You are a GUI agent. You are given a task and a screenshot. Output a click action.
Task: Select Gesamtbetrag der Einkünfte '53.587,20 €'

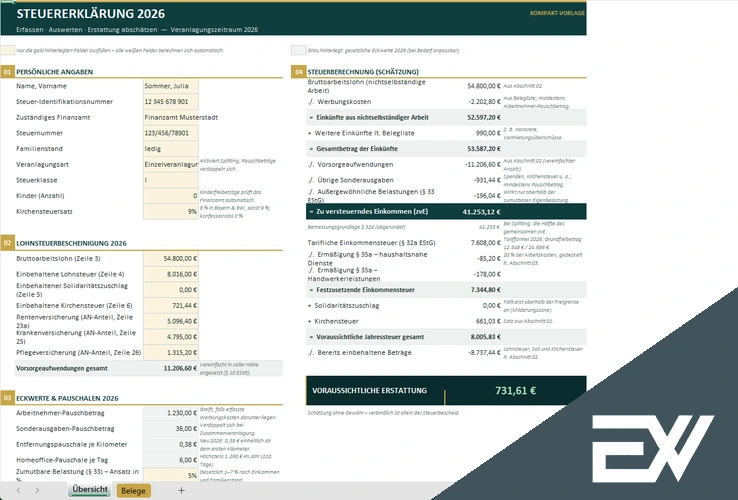(x=484, y=149)
